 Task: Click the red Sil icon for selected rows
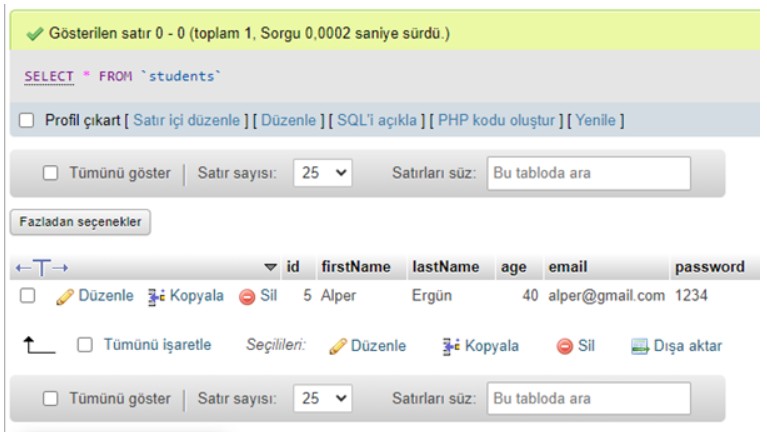(564, 346)
